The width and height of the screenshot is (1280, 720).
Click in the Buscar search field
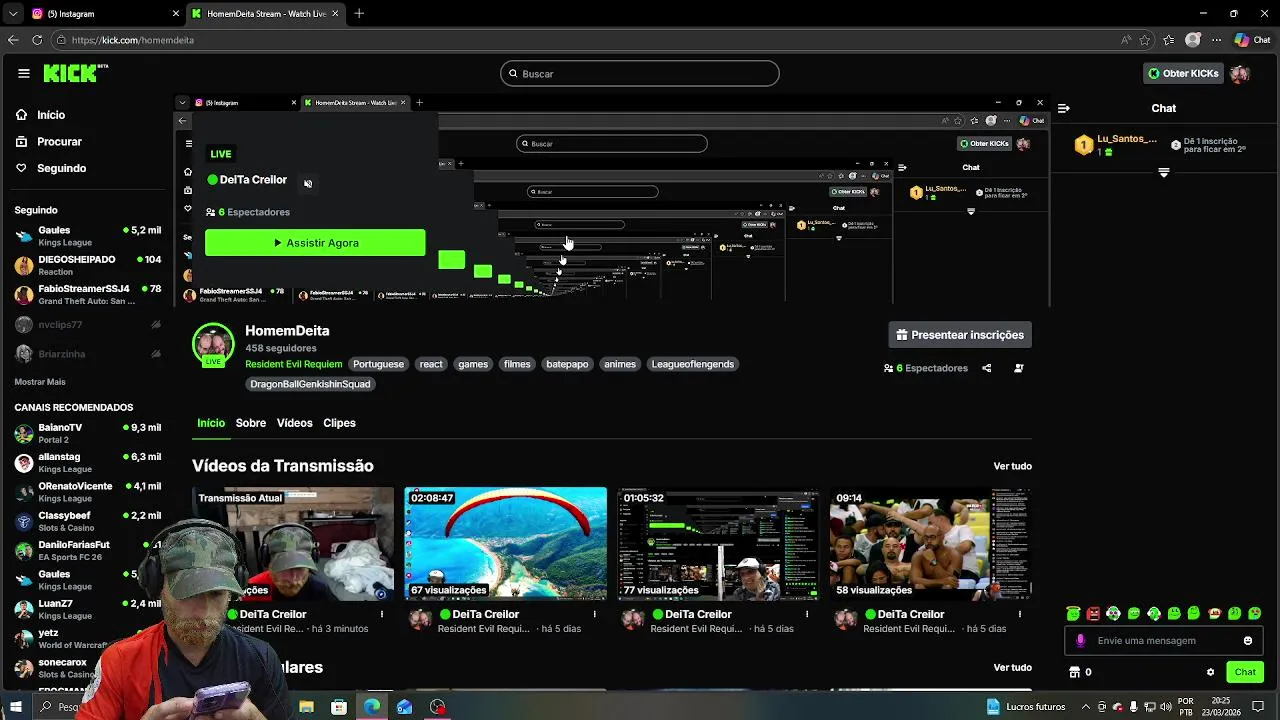(640, 74)
